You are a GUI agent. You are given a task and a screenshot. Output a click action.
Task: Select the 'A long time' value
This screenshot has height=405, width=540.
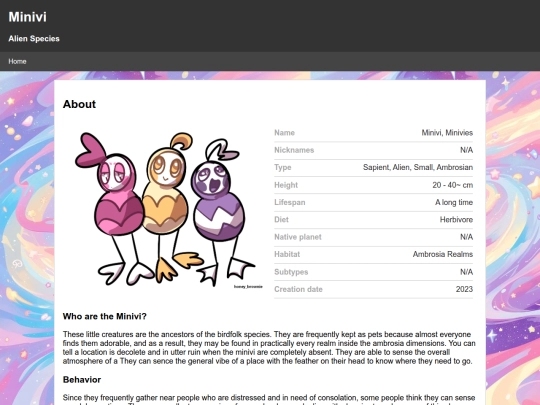point(454,202)
